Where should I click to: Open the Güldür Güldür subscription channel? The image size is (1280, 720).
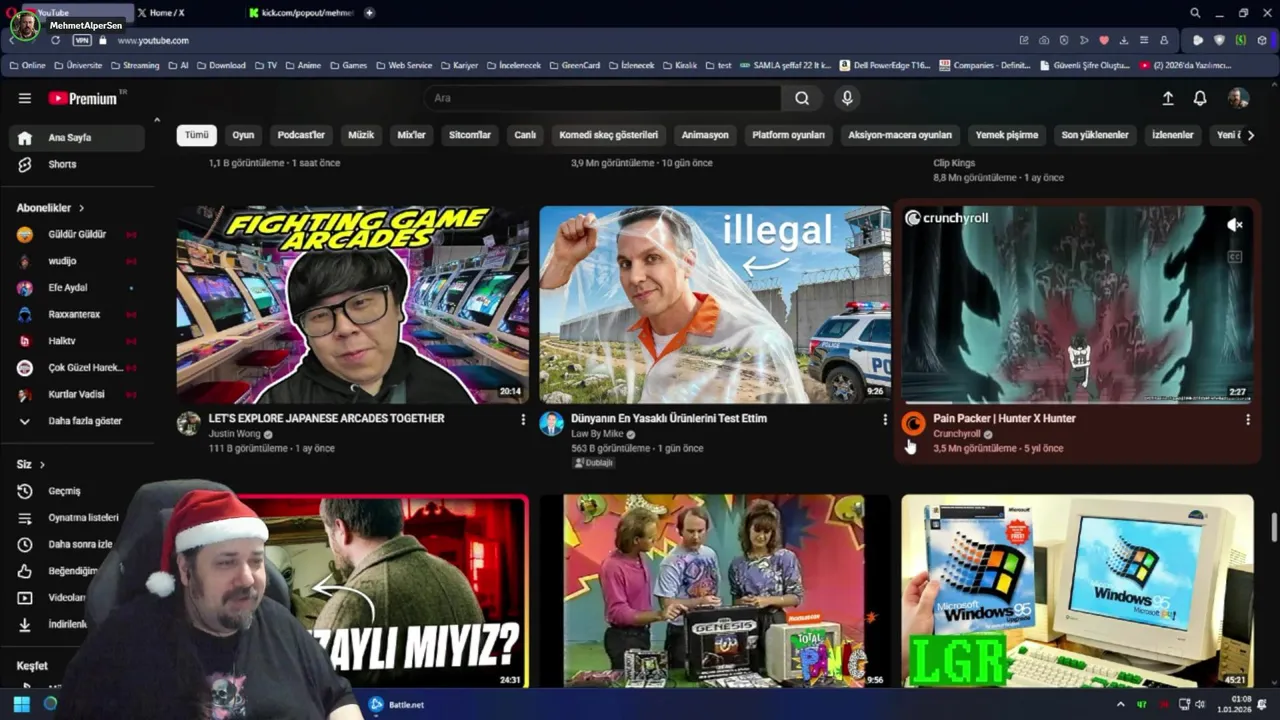pos(77,234)
